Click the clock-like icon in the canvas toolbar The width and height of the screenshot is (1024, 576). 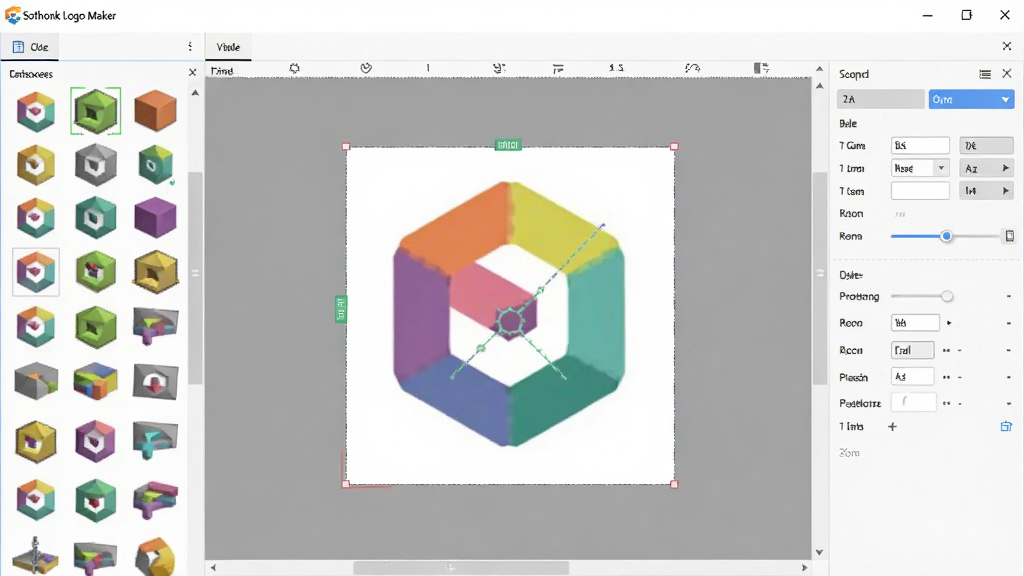(x=366, y=68)
